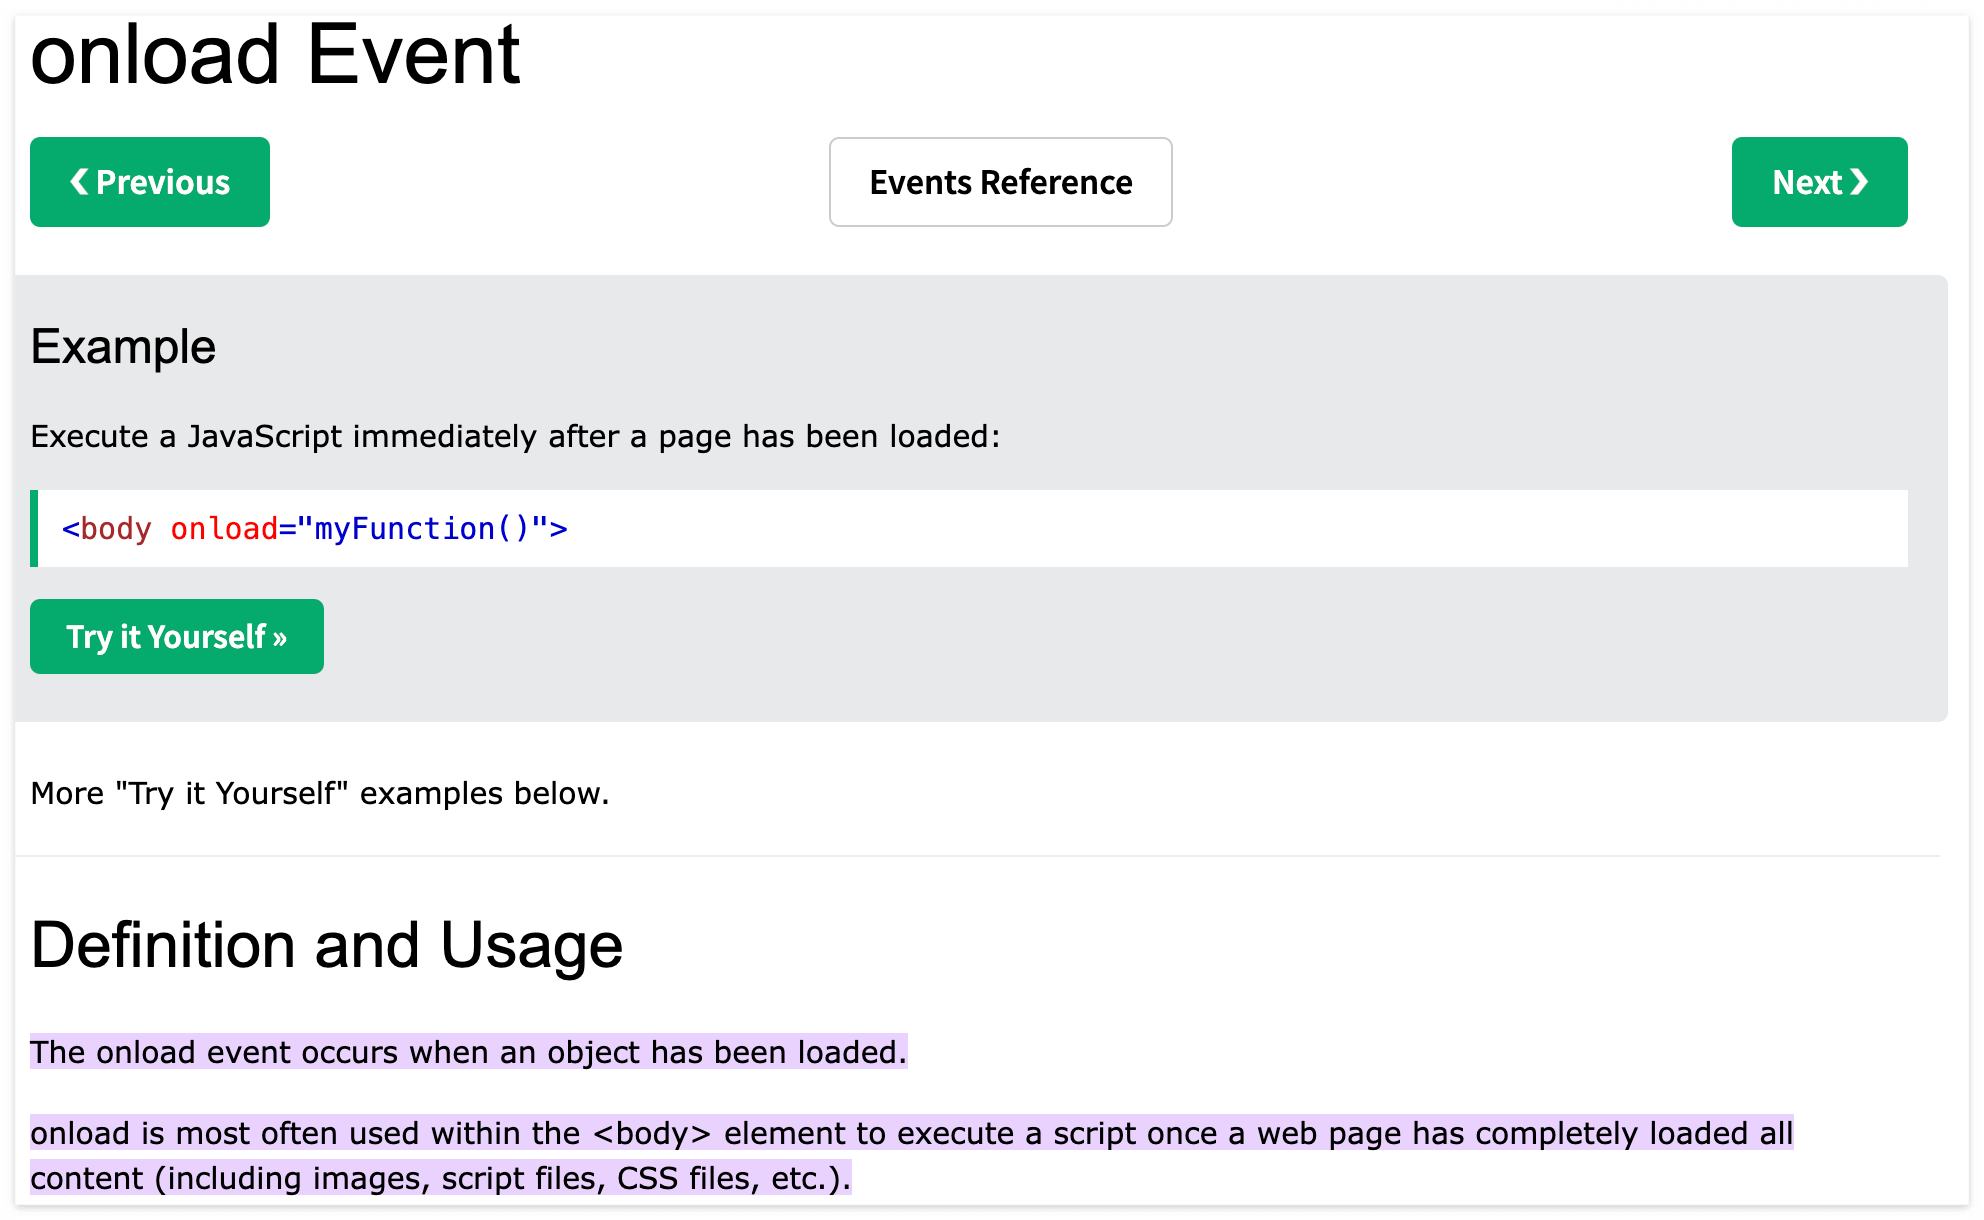1984x1220 pixels.
Task: Go to the Previous page
Action: (x=150, y=182)
